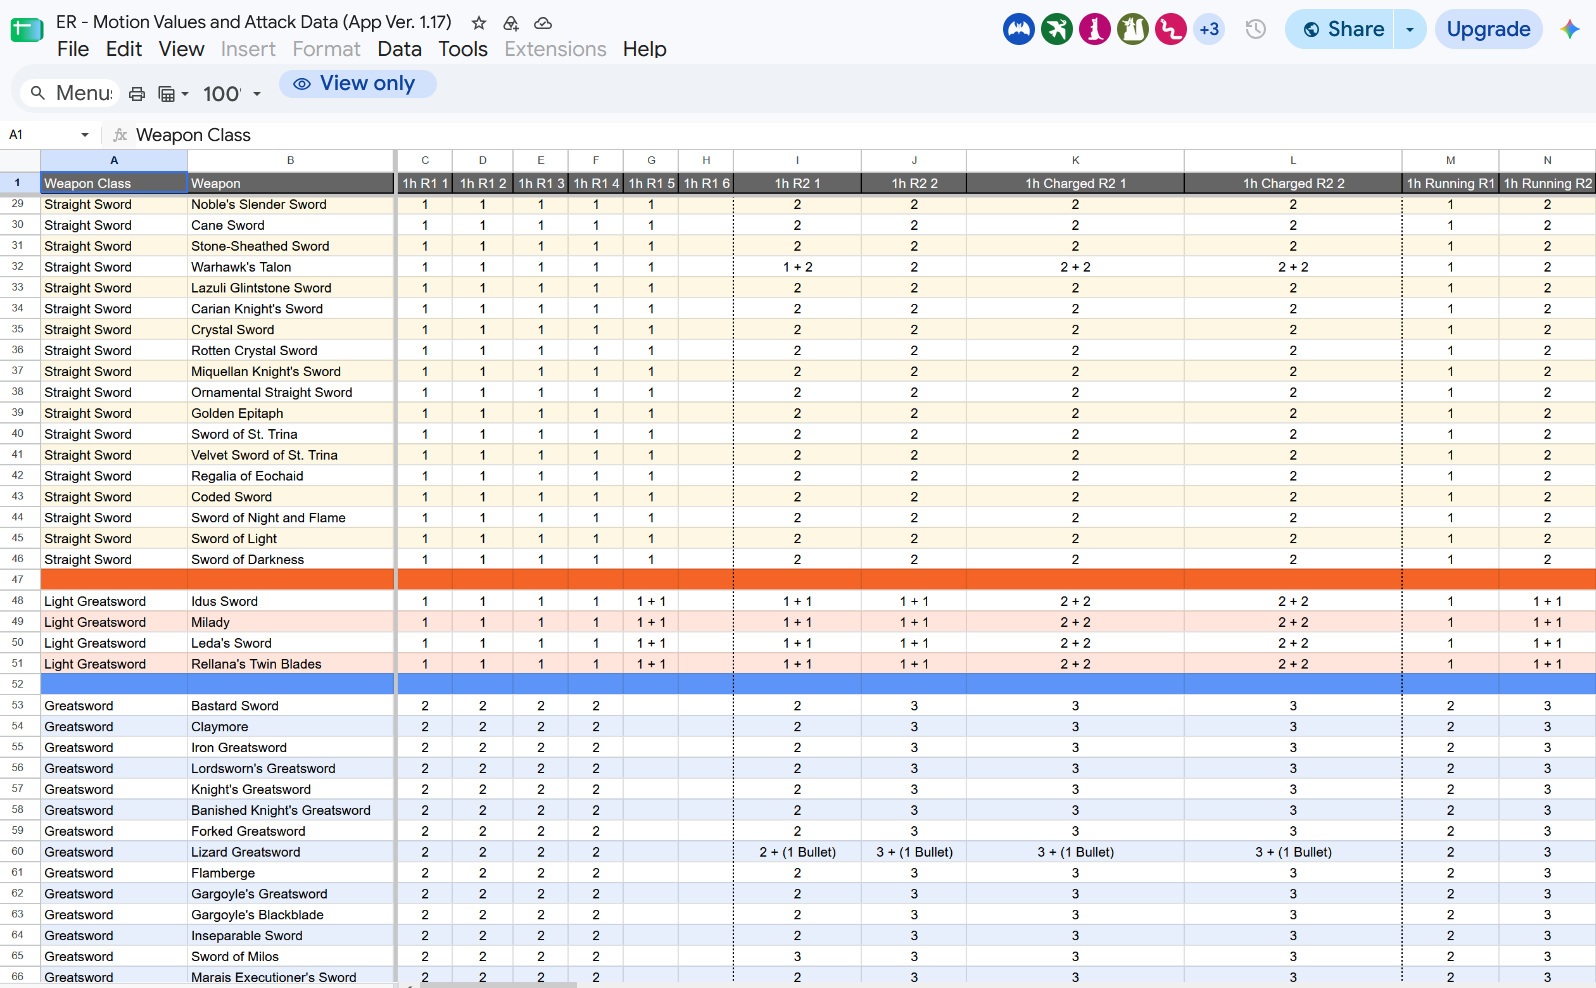Select the Golden Epitaph cell

click(290, 413)
